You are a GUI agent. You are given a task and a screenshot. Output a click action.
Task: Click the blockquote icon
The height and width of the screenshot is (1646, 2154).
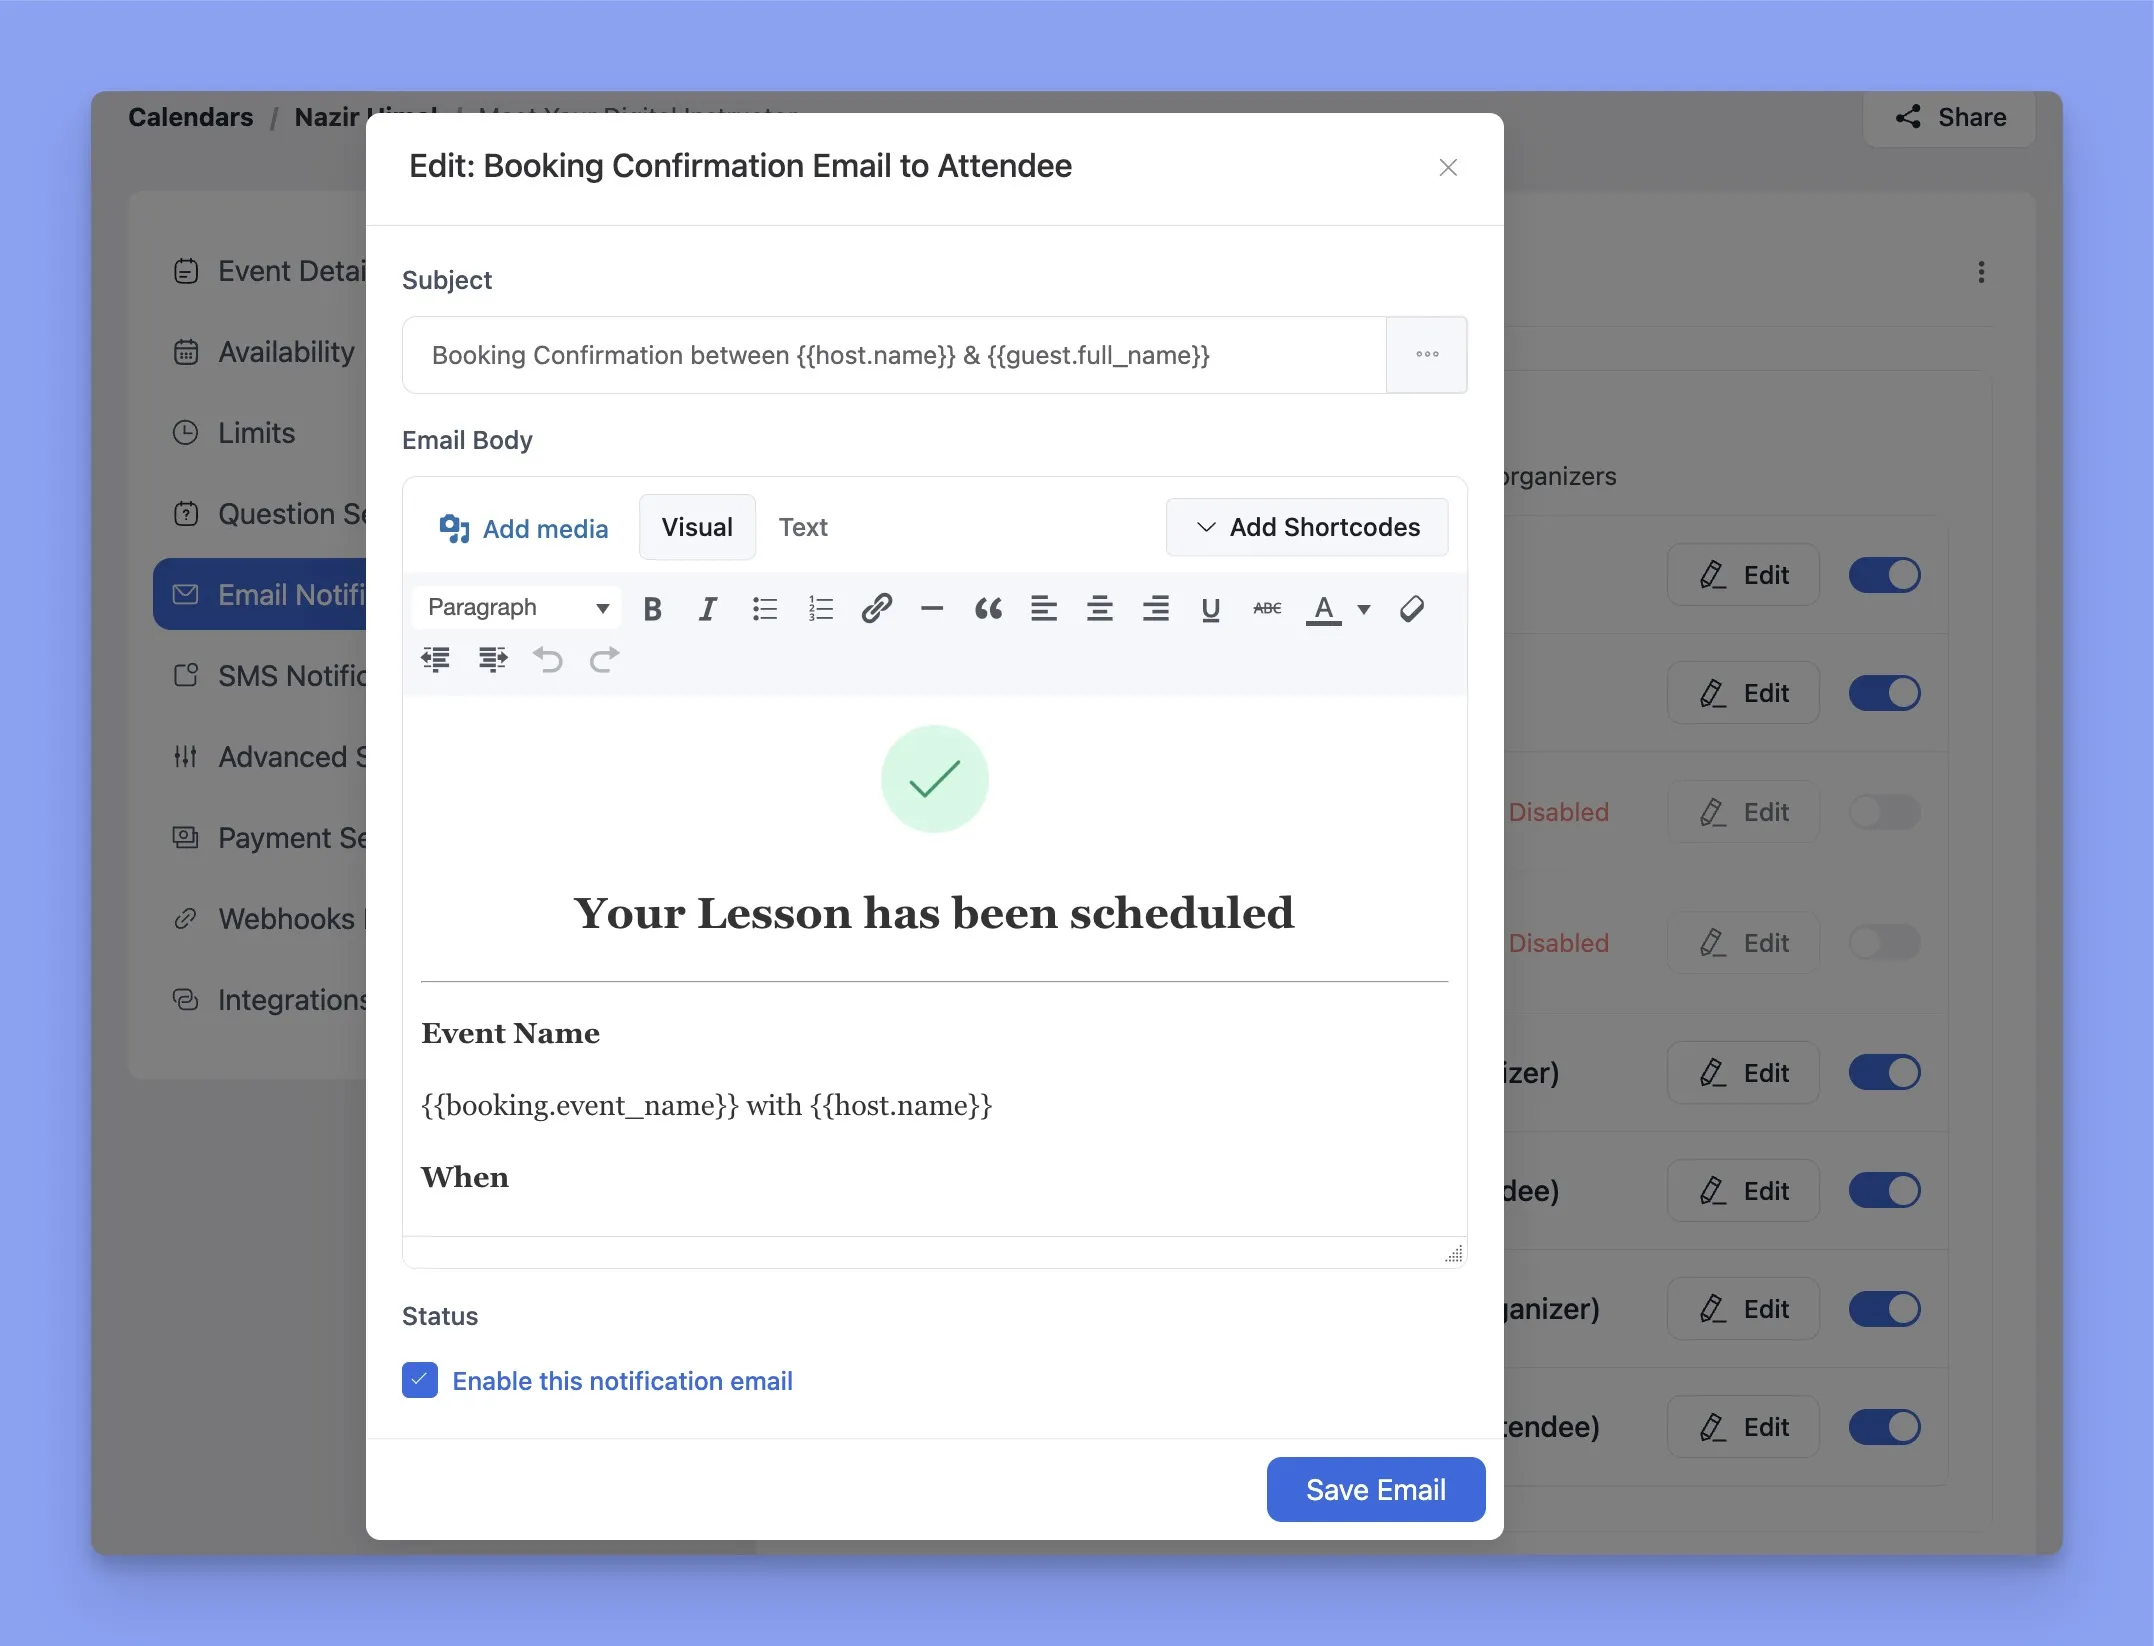pos(985,607)
